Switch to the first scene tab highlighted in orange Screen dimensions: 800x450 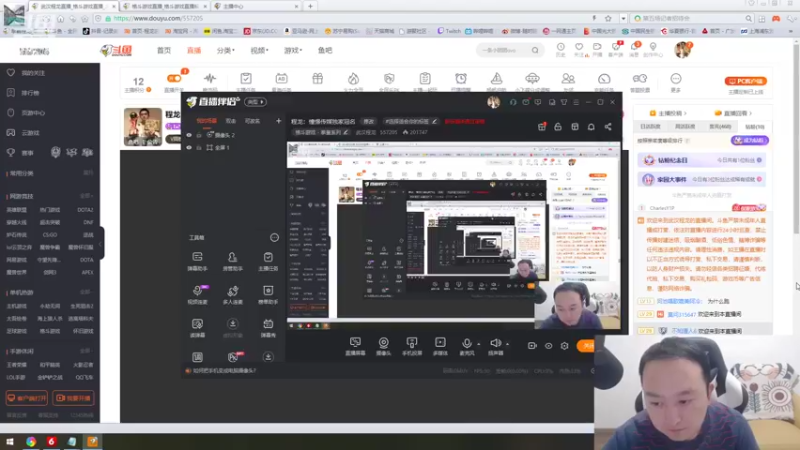pos(207,121)
